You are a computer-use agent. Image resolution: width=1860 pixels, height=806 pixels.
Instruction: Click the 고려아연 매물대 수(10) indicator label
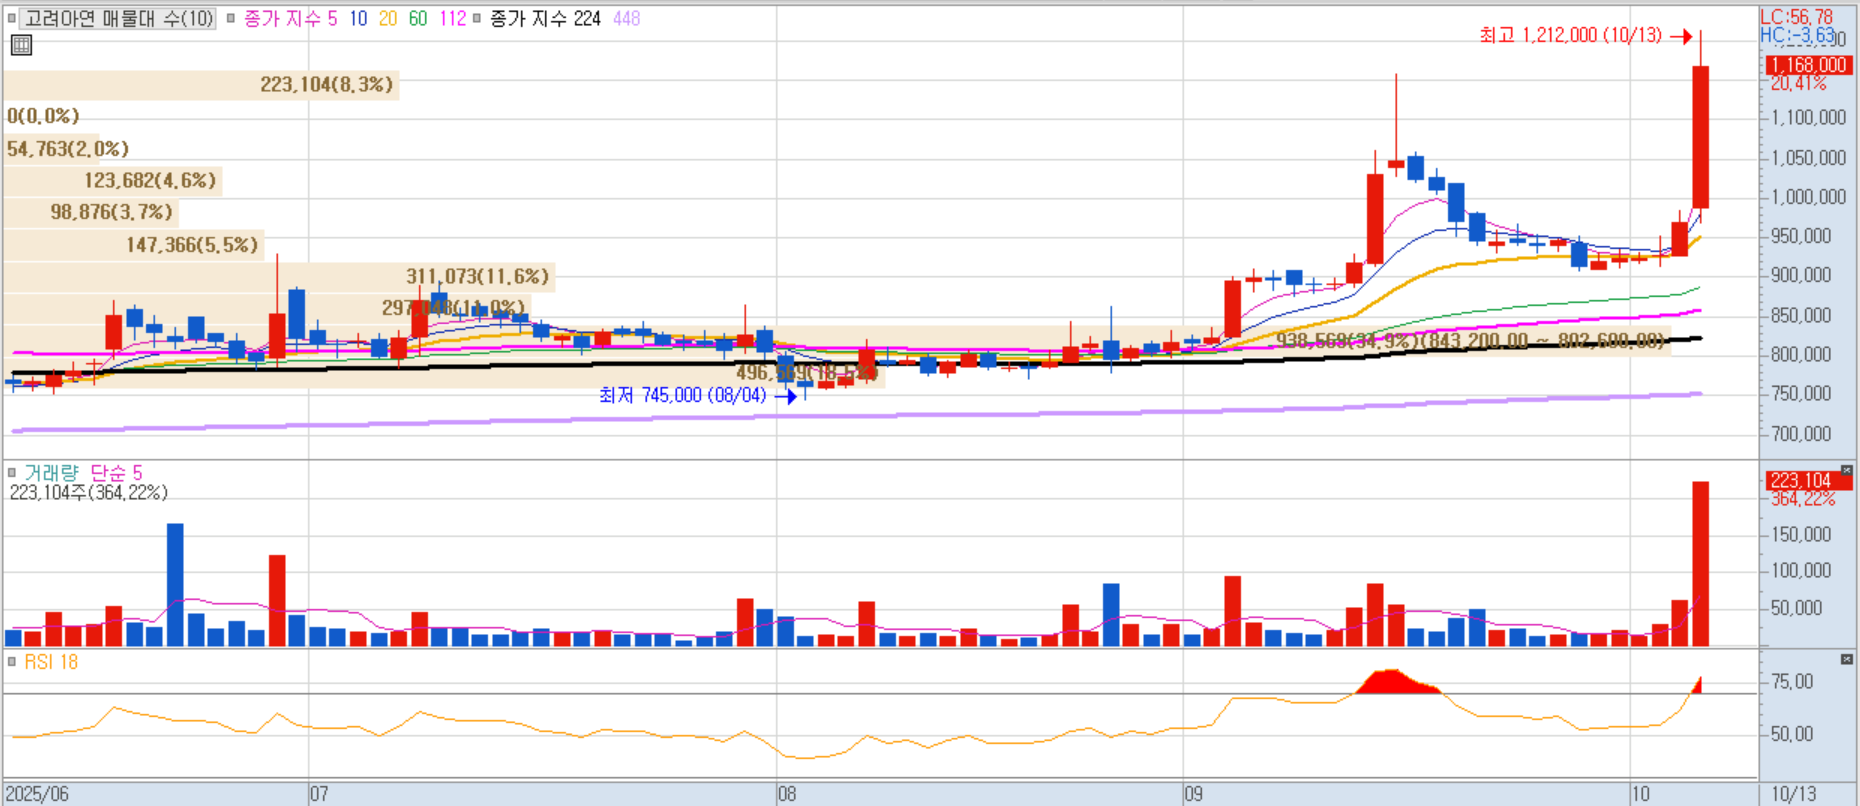[x=119, y=18]
